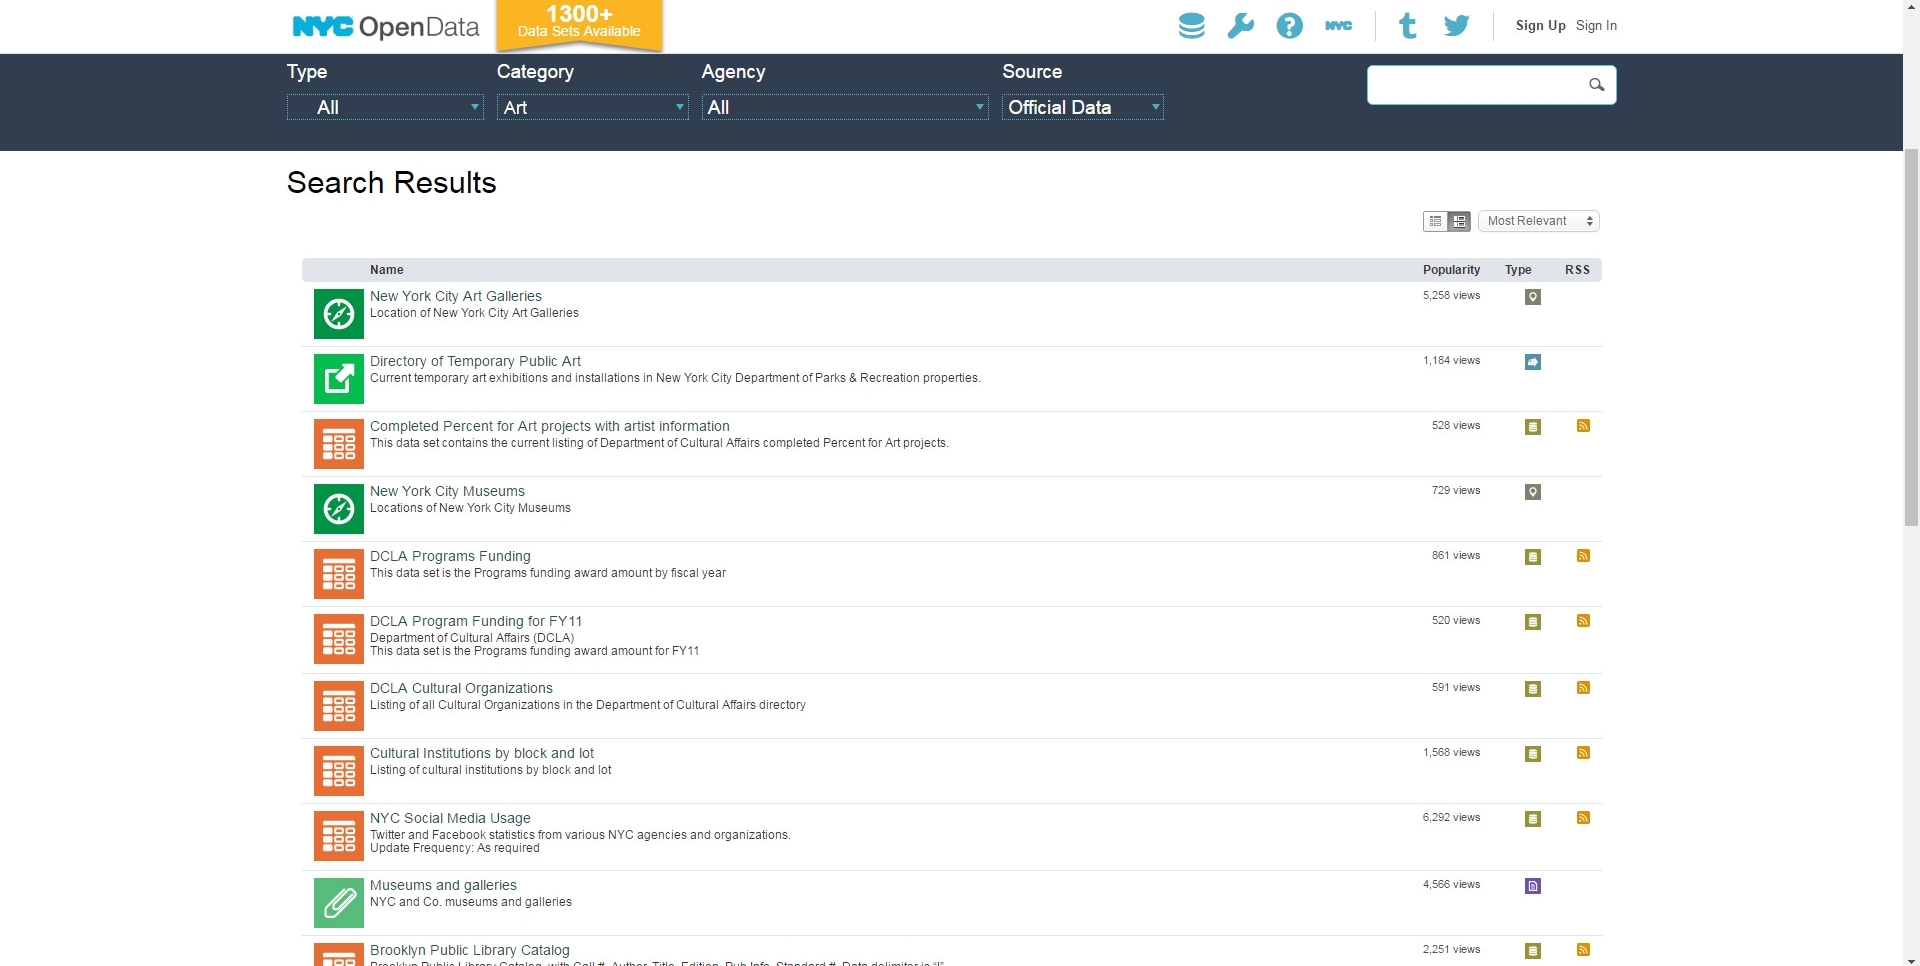Click RSS feed icon for Cultural Institutions by block
The width and height of the screenshot is (1920, 966).
[x=1583, y=753]
